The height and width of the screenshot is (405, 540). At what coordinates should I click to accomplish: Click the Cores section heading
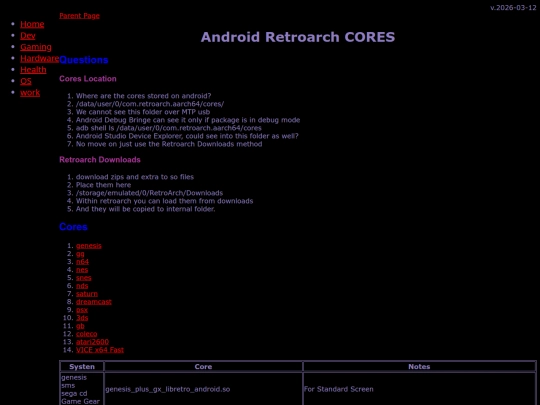(x=73, y=227)
